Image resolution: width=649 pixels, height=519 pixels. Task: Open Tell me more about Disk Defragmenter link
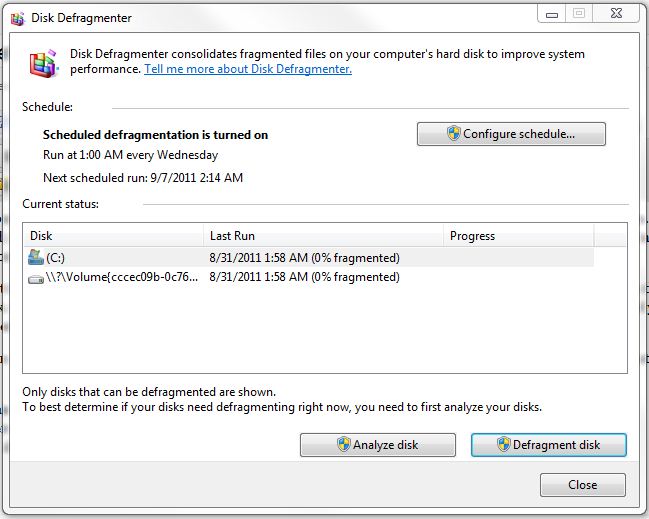[x=248, y=69]
